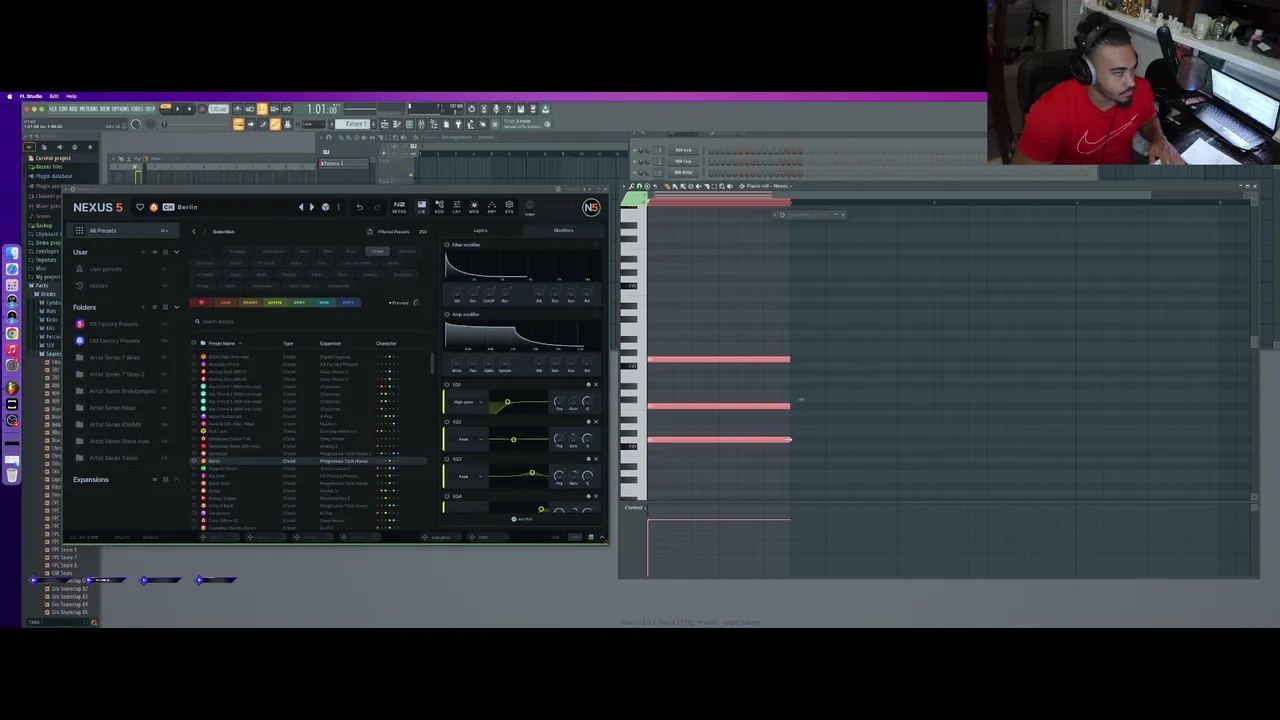Select the Chord category tag
The height and width of the screenshot is (720, 1280).
377,251
